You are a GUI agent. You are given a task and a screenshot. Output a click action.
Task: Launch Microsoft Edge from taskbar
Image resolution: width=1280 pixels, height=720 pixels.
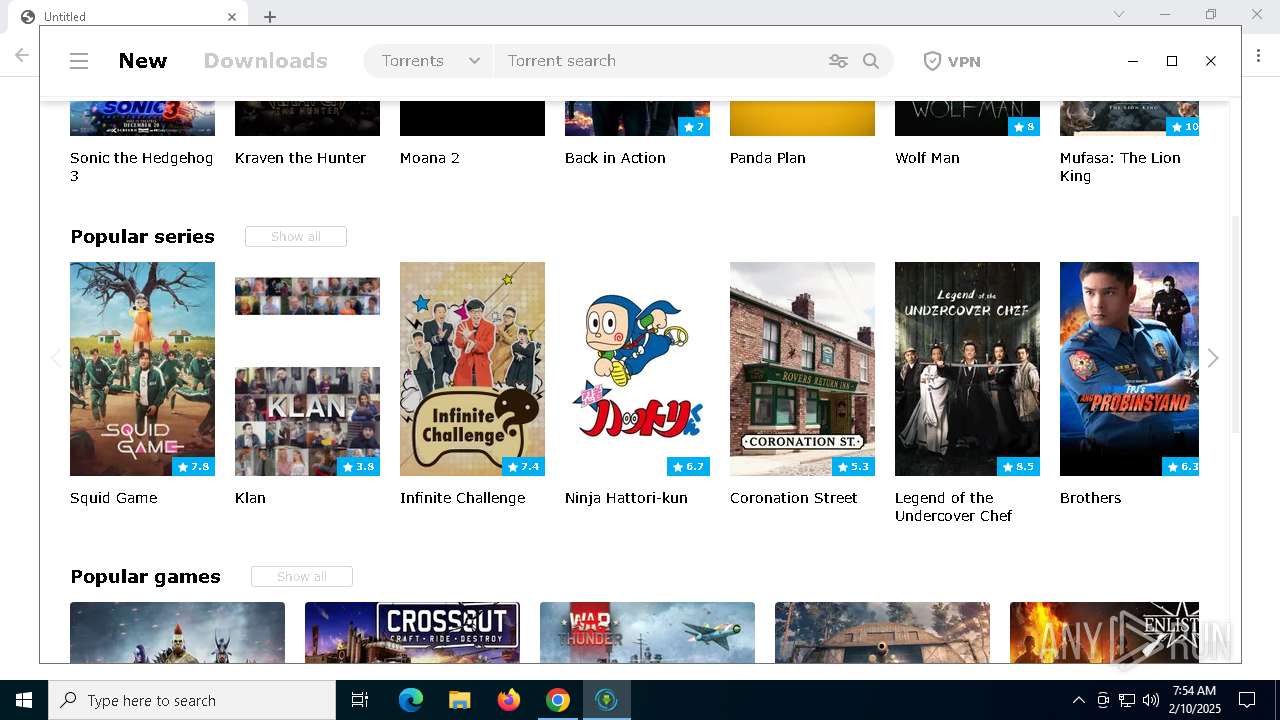click(x=411, y=700)
